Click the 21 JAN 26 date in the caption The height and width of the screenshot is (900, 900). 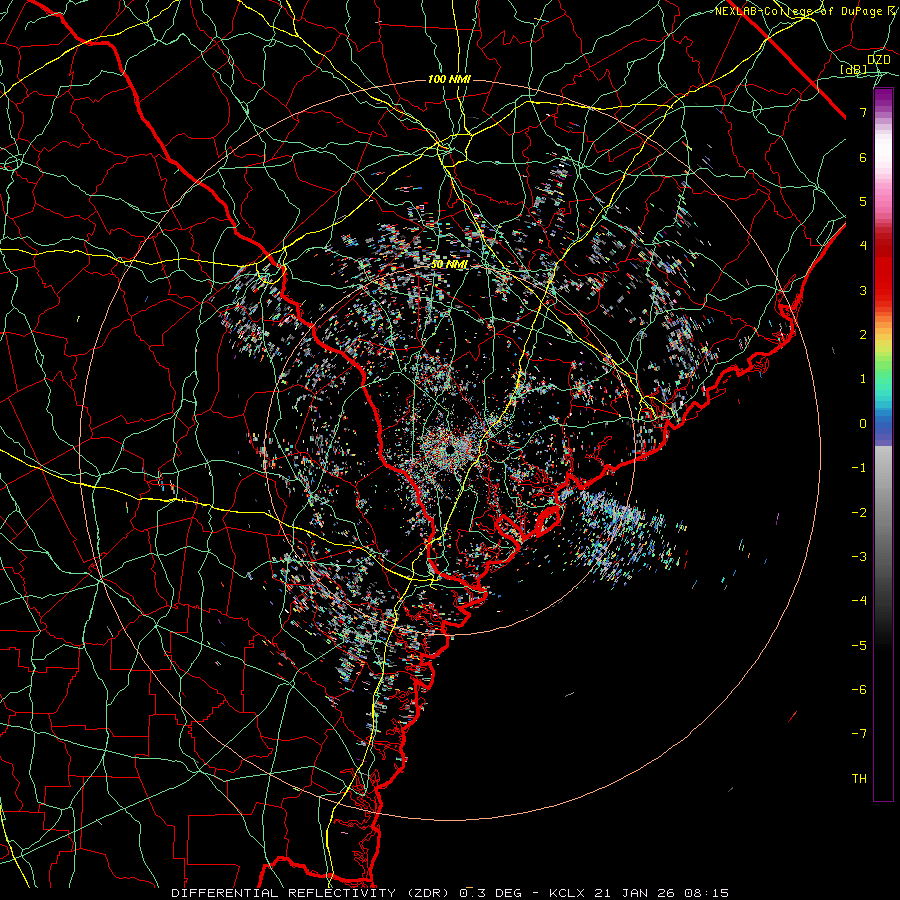pyautogui.click(x=633, y=893)
